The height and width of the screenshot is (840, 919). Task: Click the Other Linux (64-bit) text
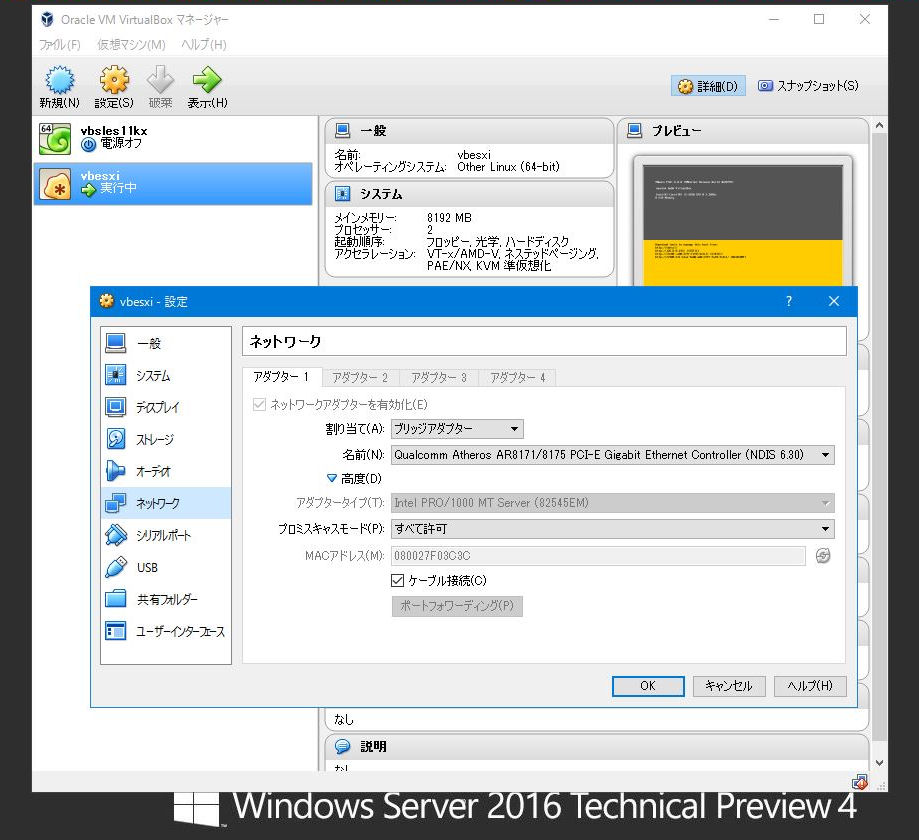[508, 166]
